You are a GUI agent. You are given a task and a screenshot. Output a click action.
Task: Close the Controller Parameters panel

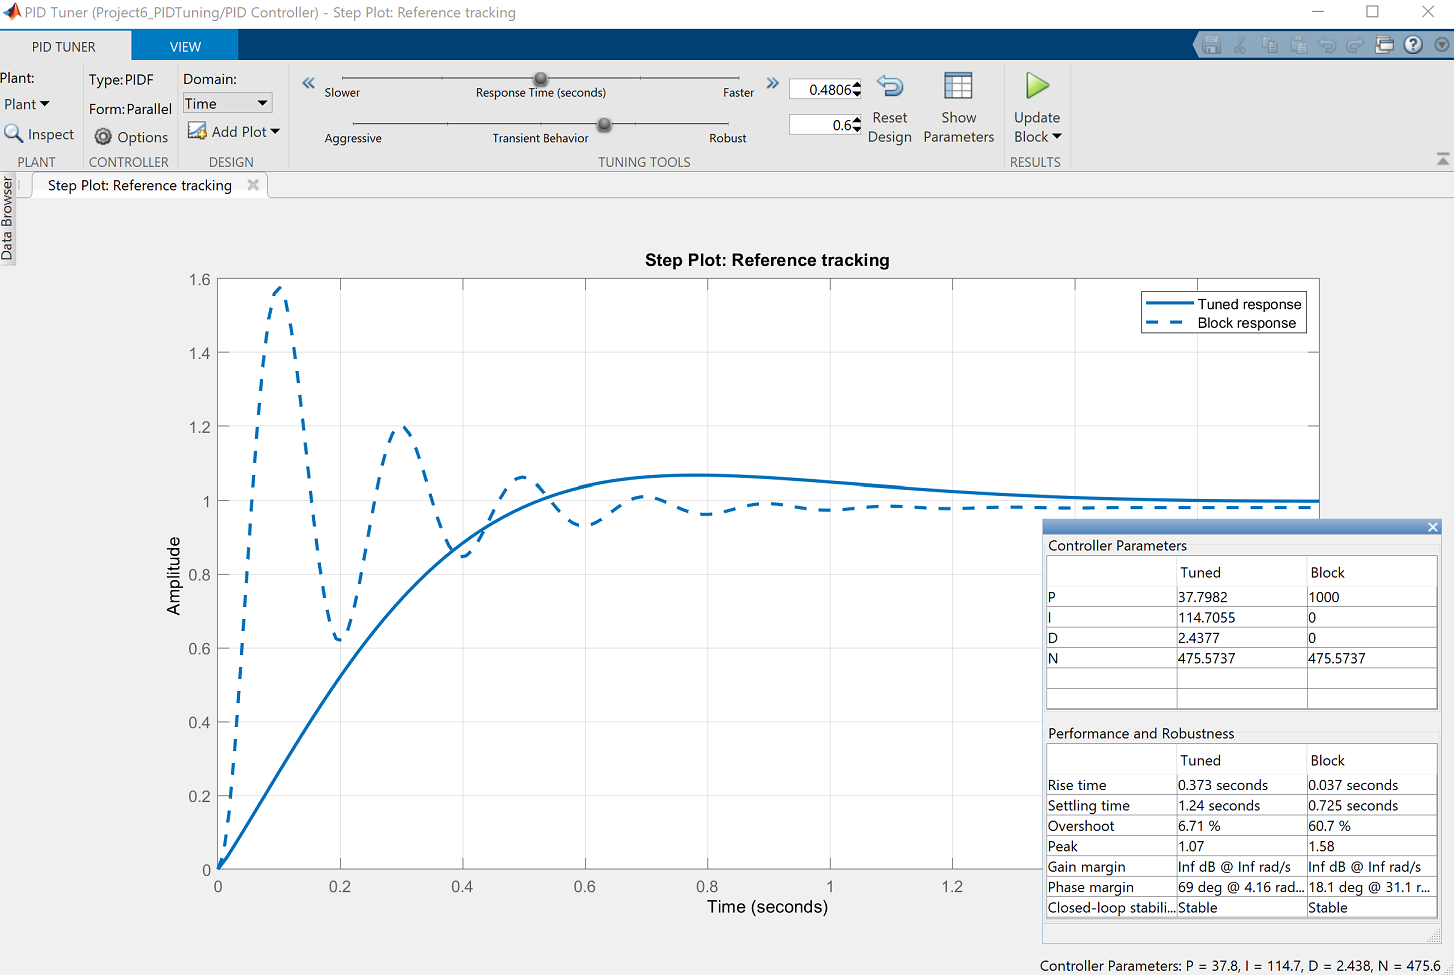pos(1432,527)
